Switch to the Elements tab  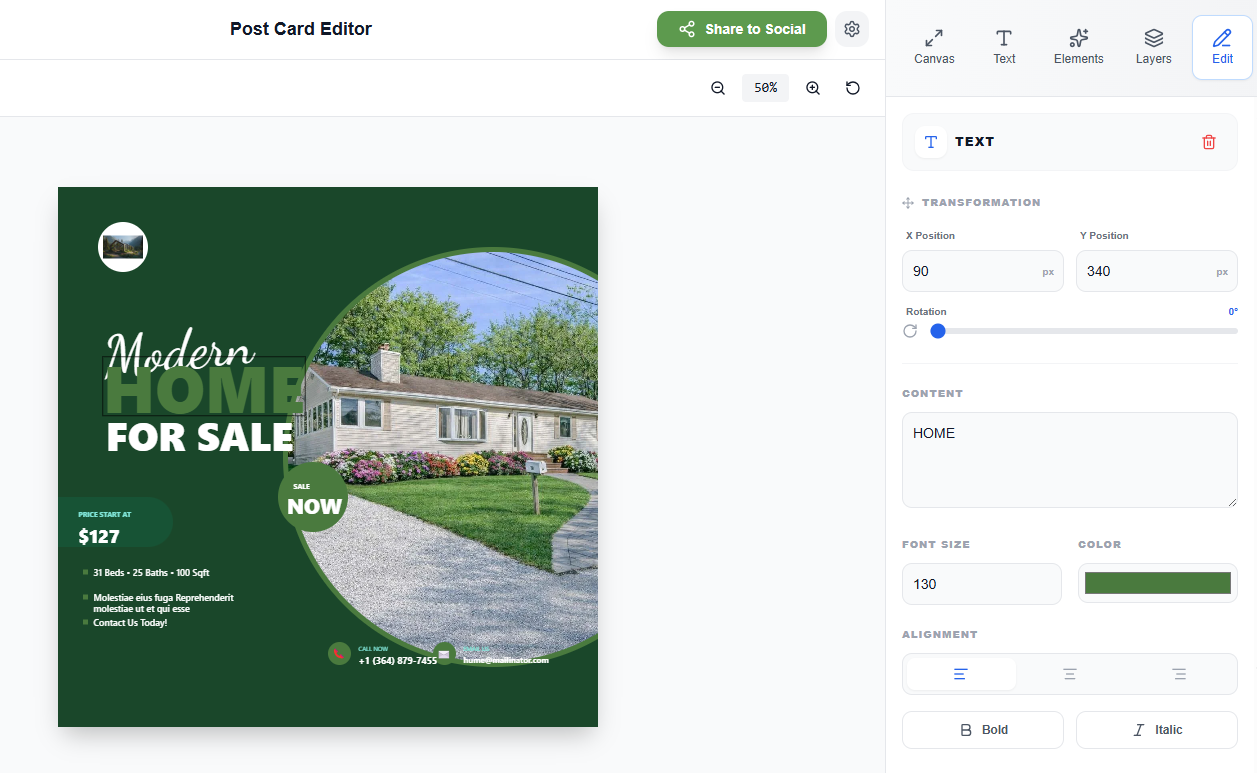click(1078, 47)
